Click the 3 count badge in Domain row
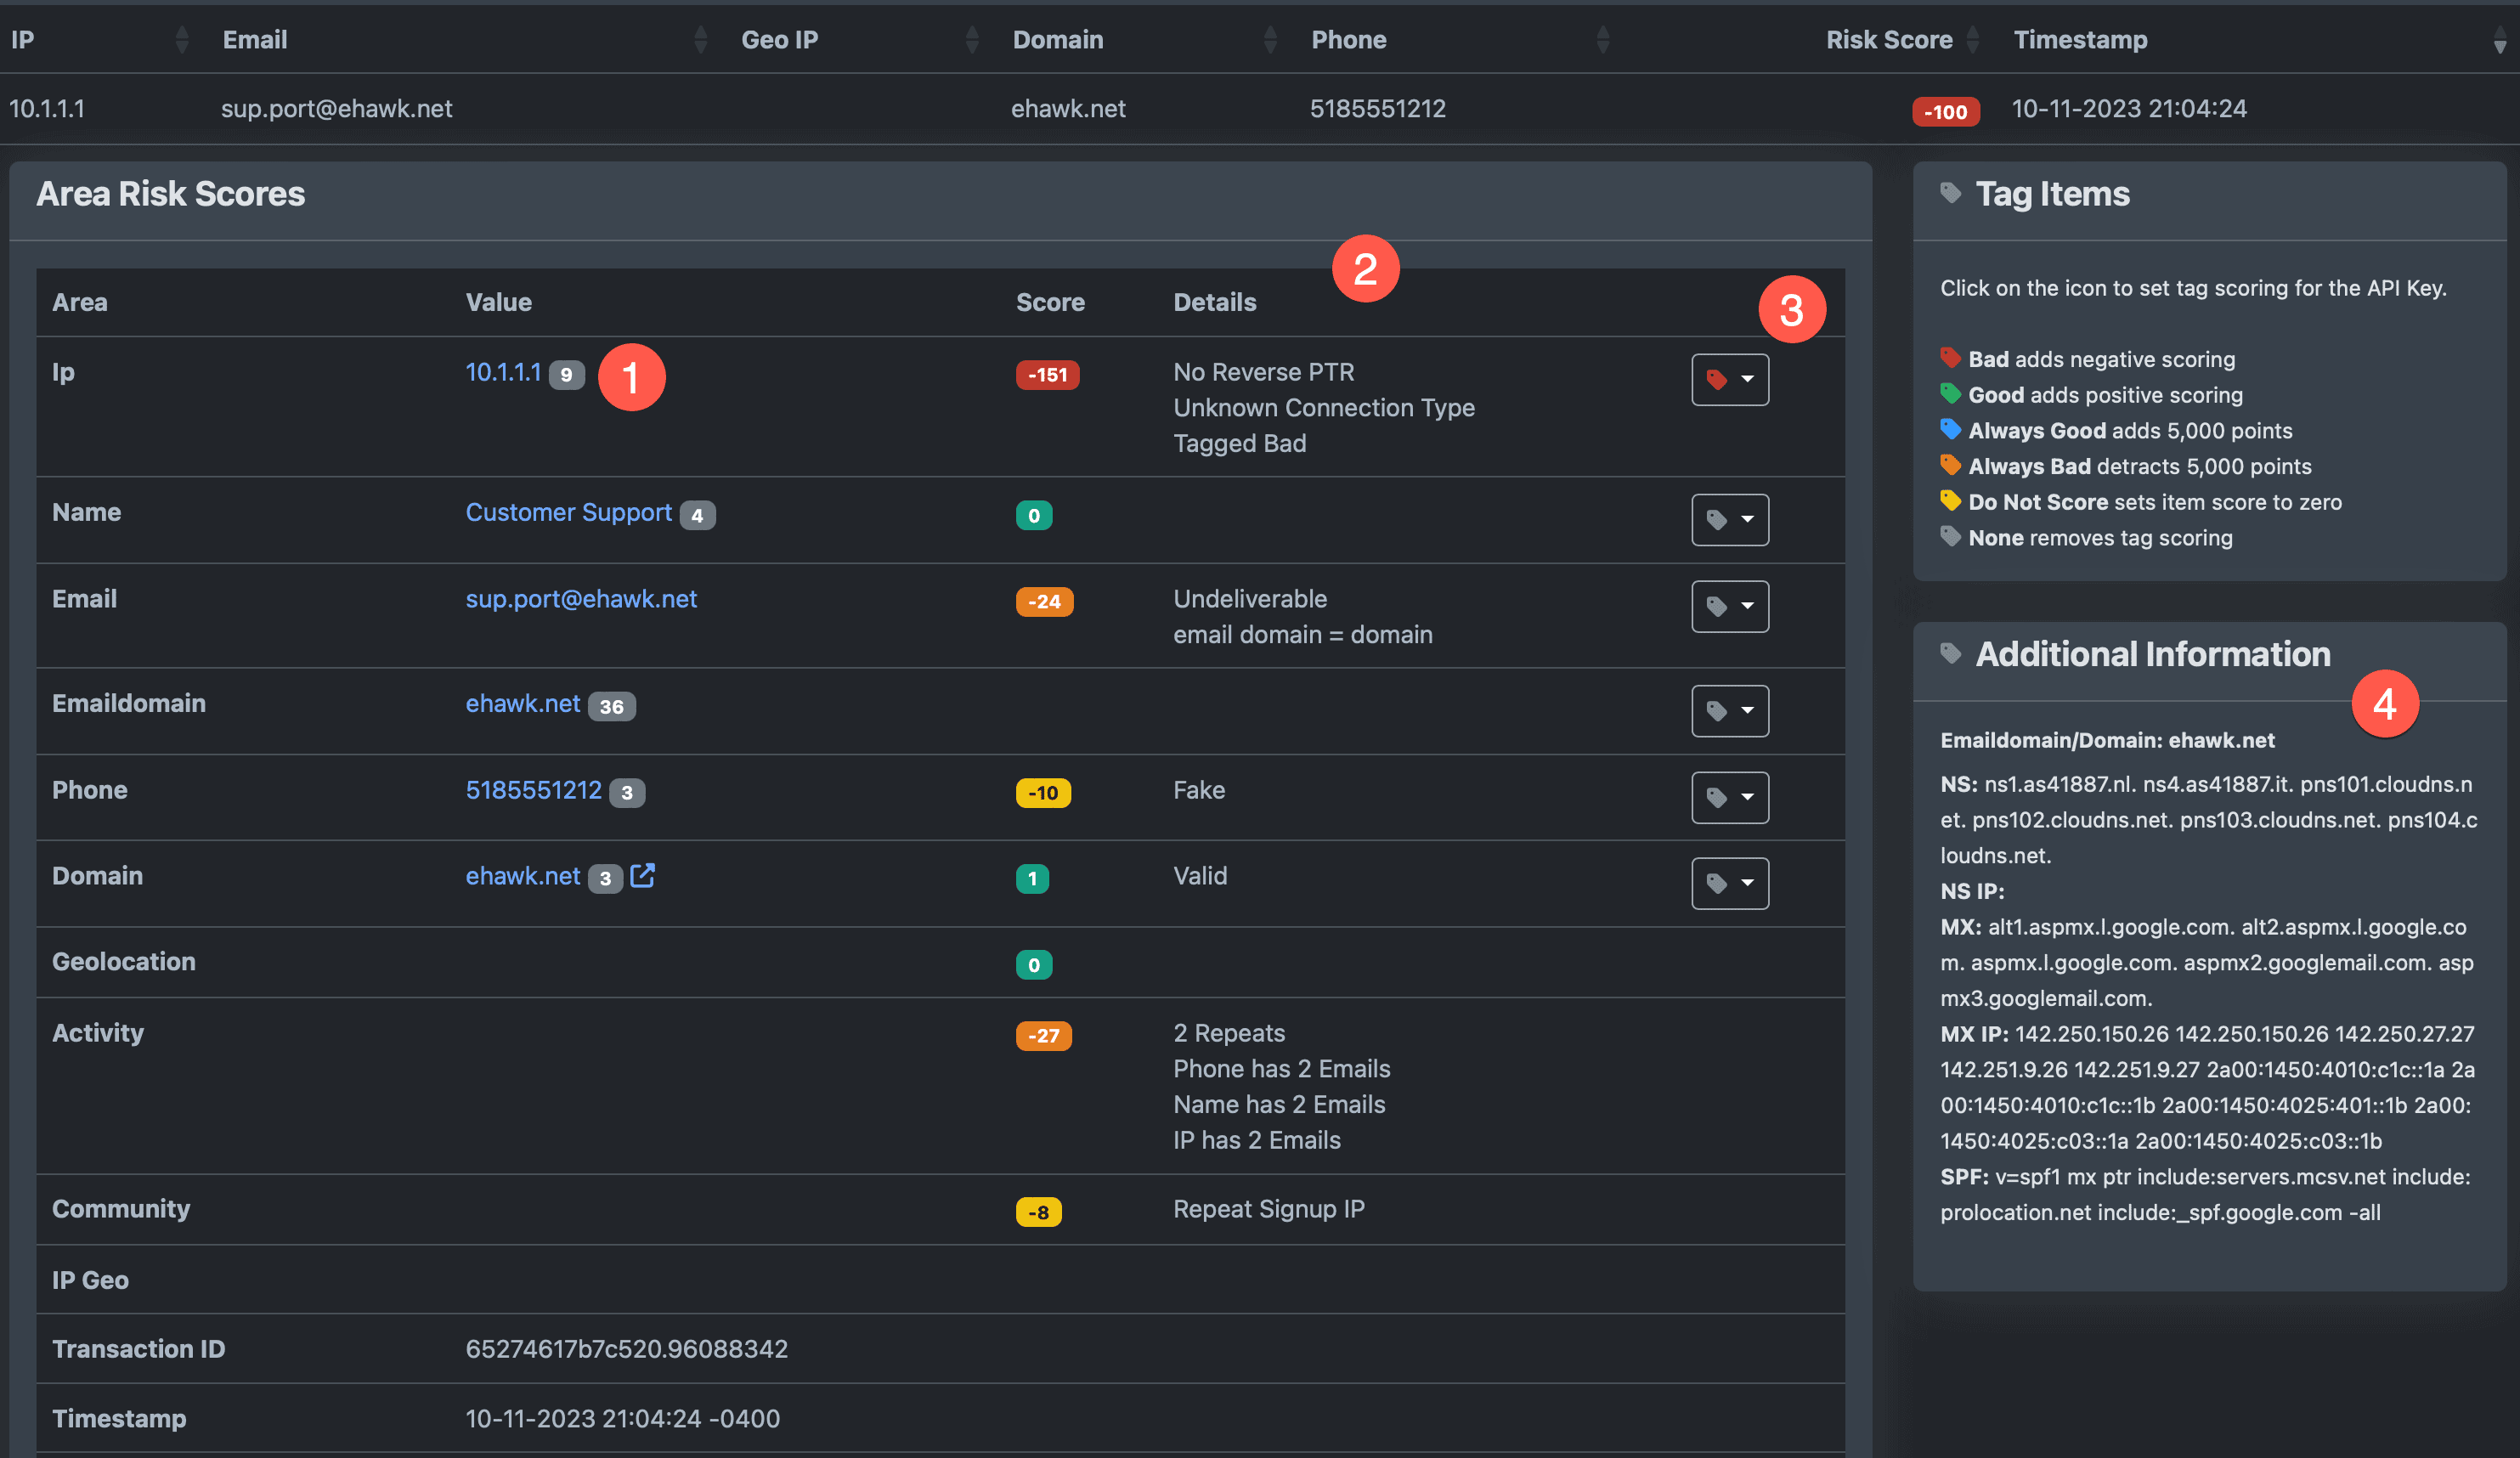2520x1458 pixels. [605, 879]
